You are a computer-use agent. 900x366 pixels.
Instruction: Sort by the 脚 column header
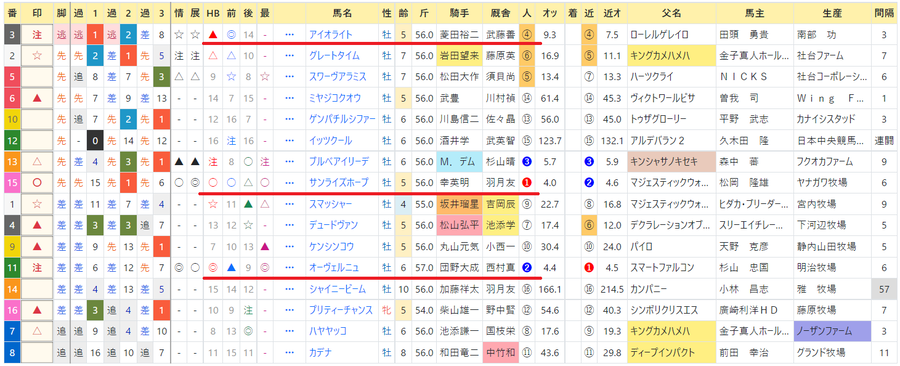[x=61, y=13]
